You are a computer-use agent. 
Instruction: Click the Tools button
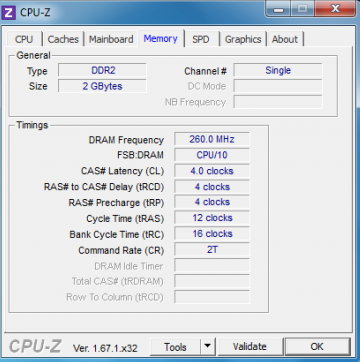pos(175,347)
